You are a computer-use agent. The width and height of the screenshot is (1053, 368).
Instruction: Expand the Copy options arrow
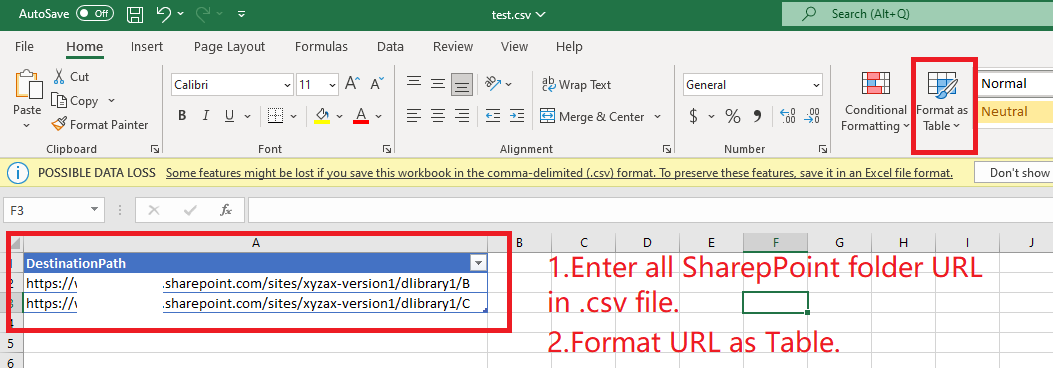coord(111,101)
